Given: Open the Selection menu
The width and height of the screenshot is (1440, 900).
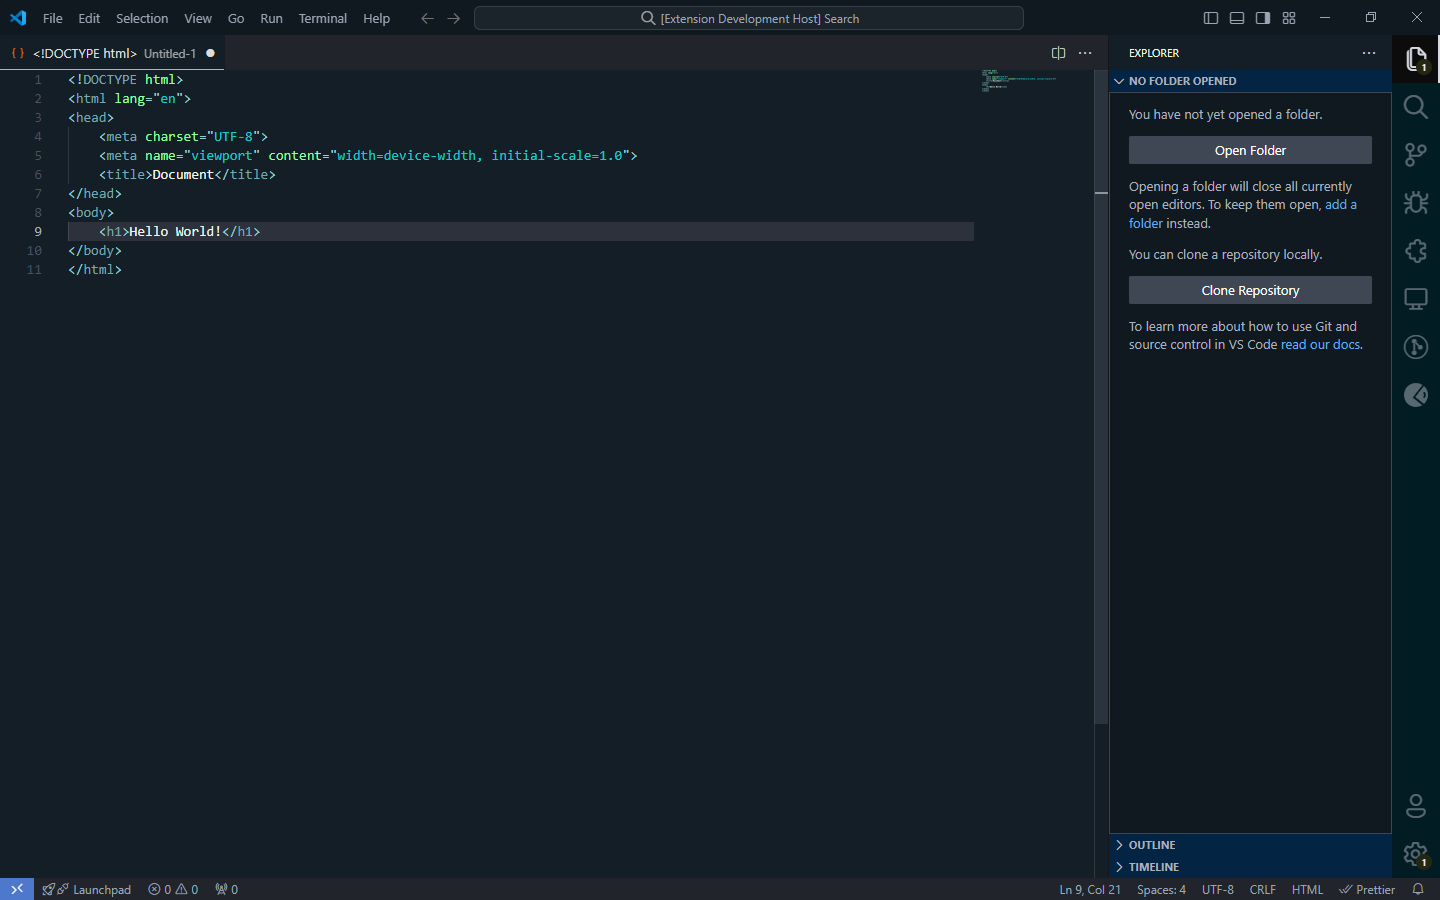Looking at the screenshot, I should 142,18.
